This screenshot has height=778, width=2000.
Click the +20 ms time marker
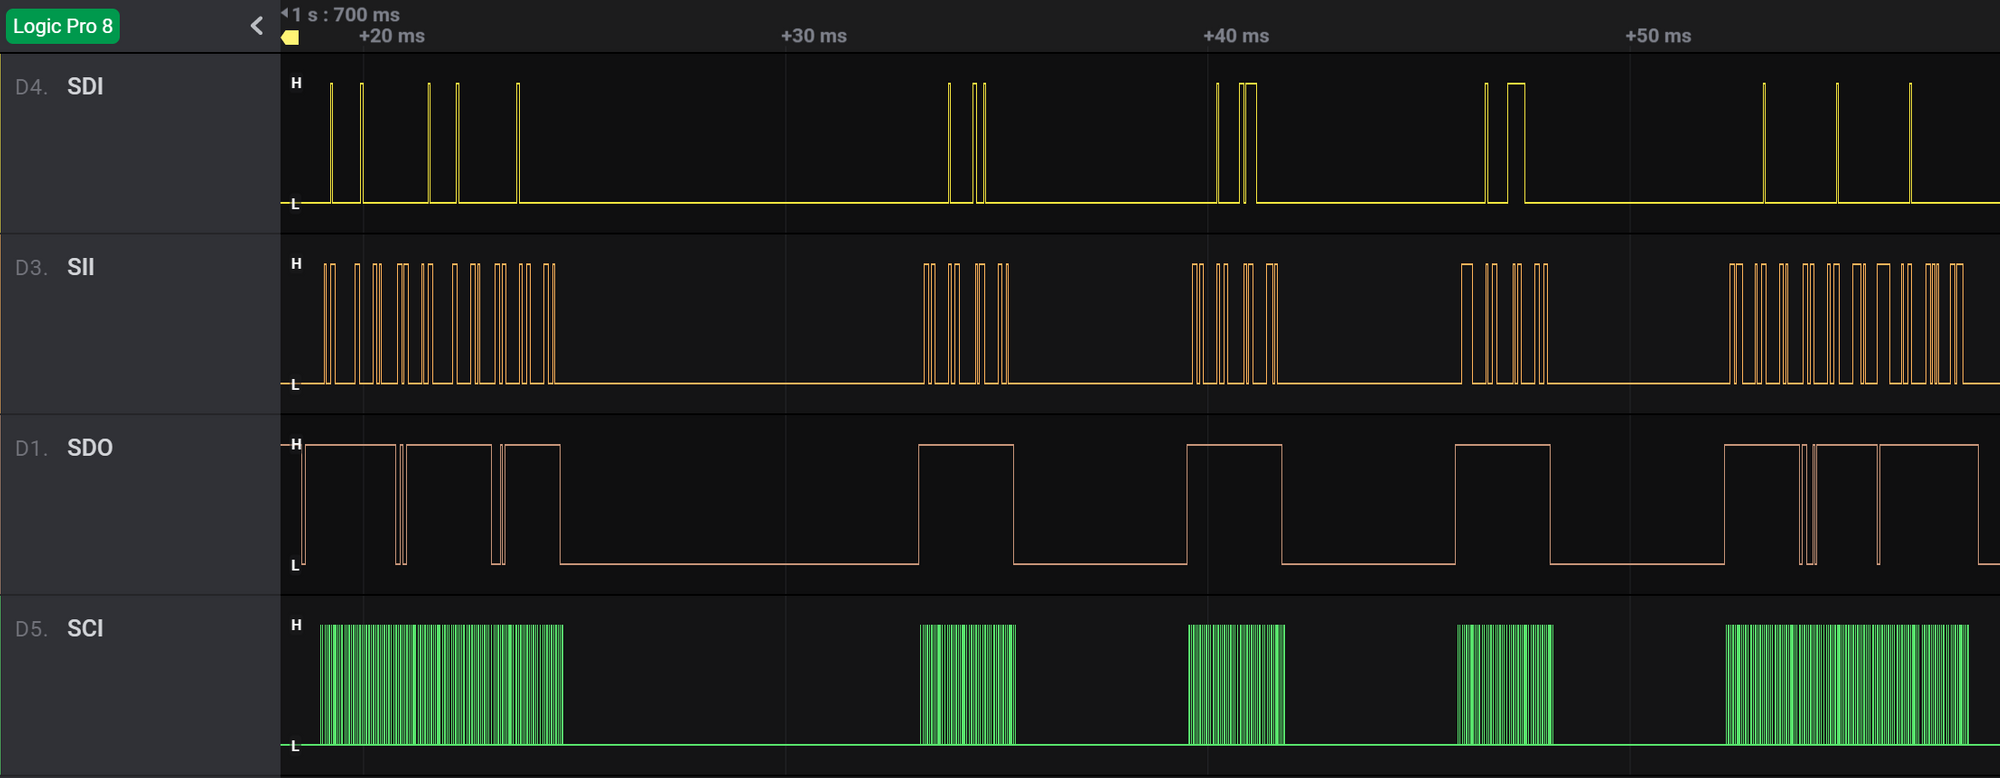pos(392,36)
